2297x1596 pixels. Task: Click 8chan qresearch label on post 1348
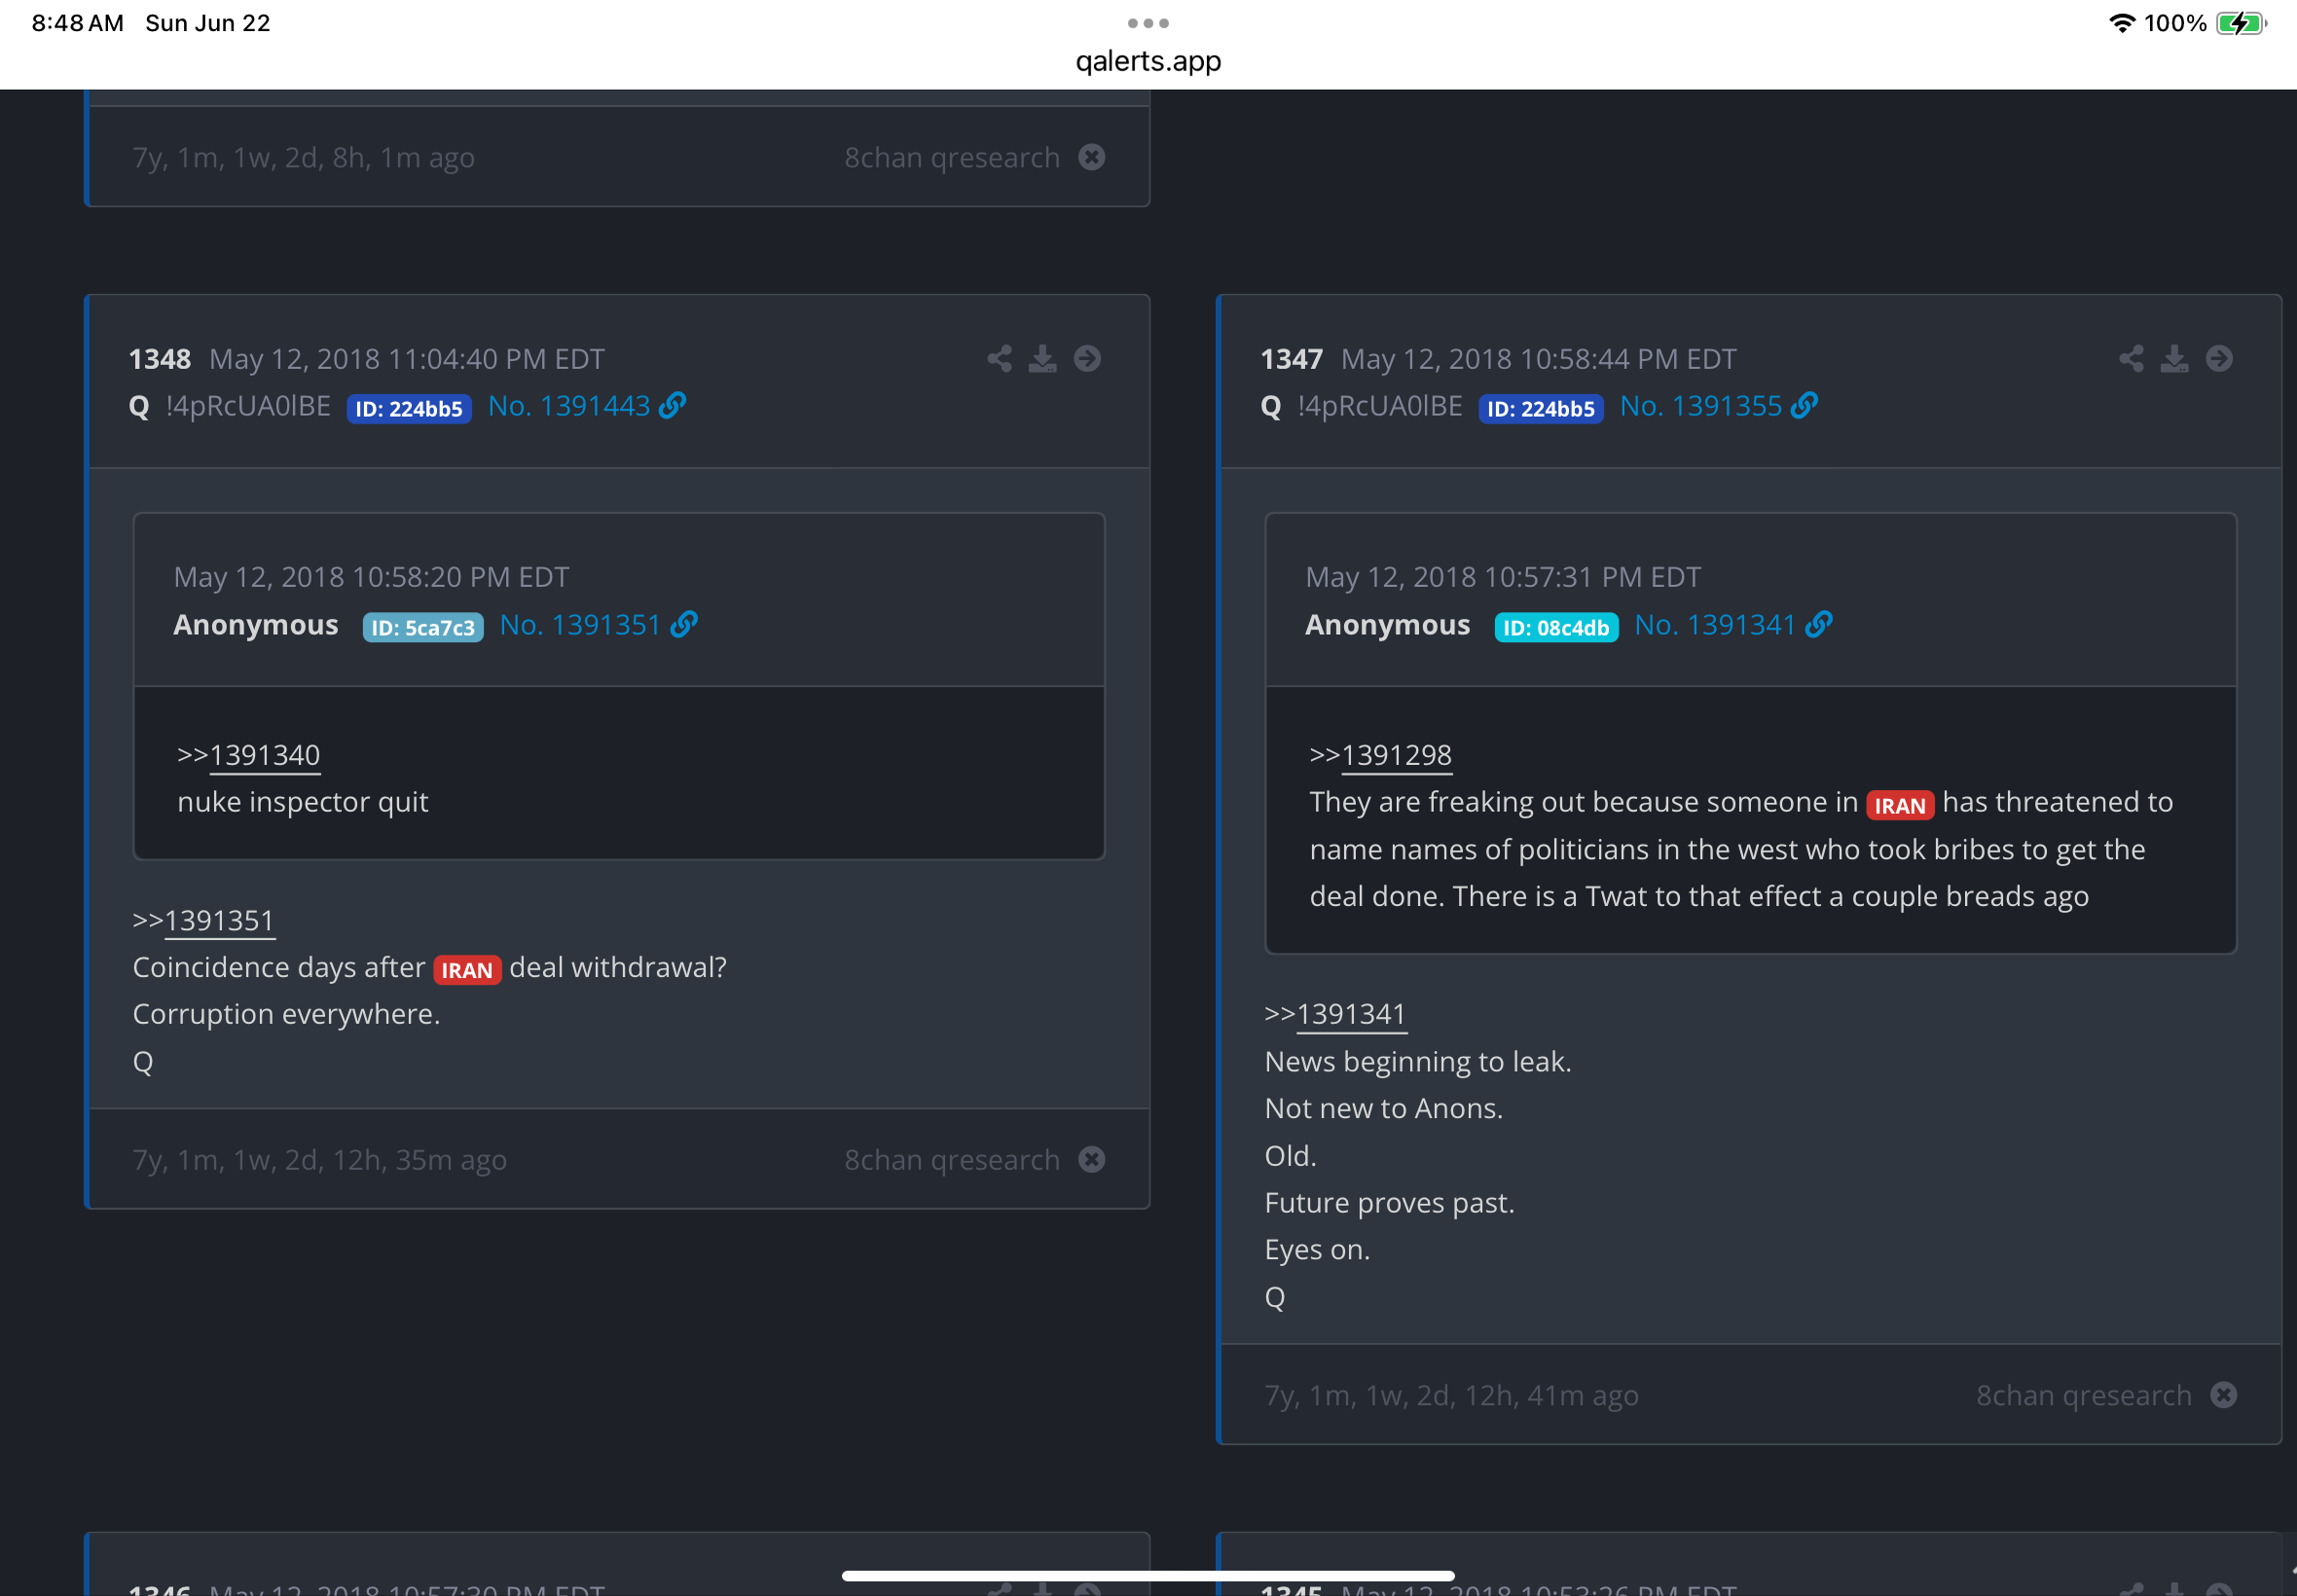952,1160
